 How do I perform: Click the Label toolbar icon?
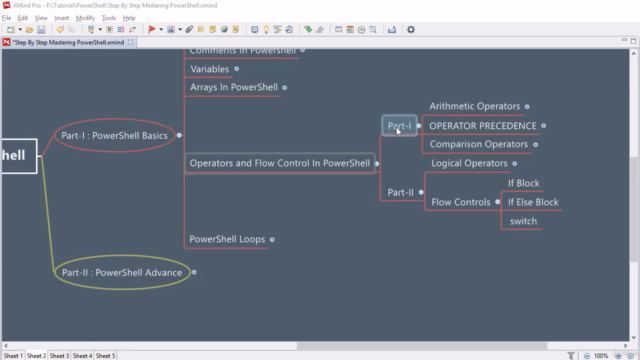coord(201,29)
